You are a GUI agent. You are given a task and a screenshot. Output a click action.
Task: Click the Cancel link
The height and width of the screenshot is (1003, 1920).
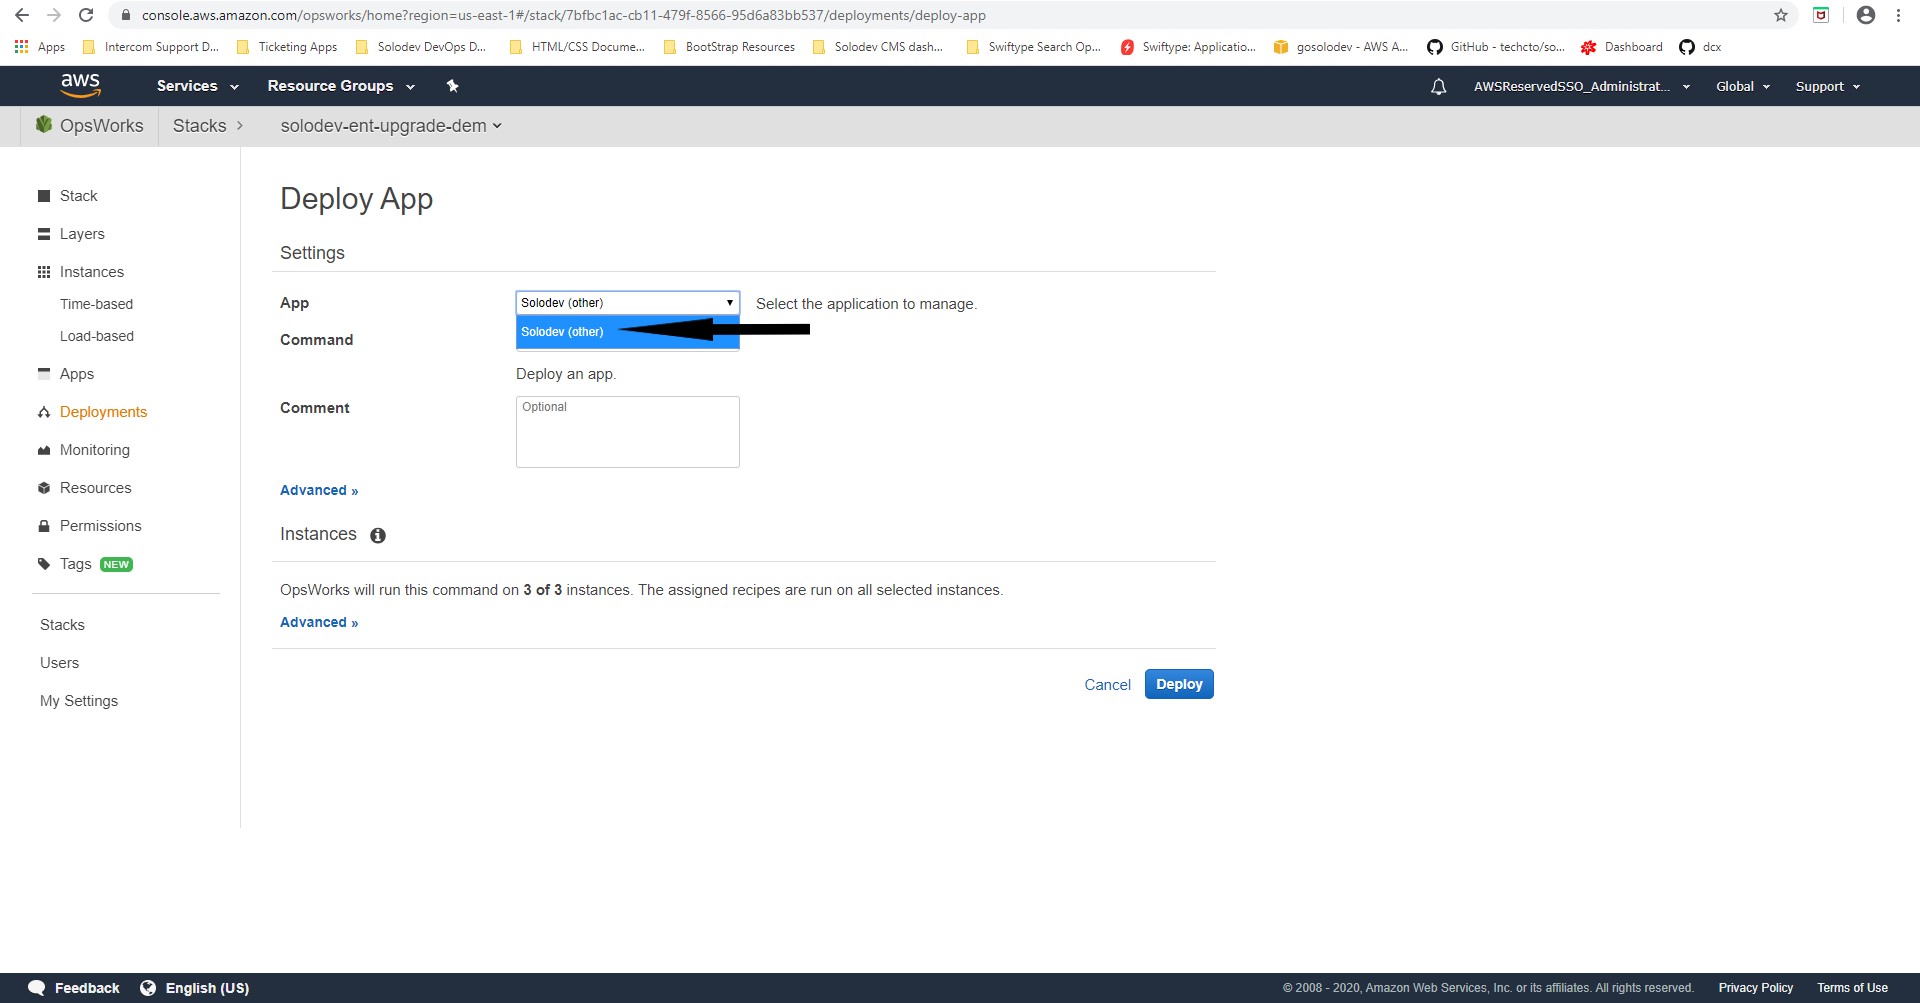pyautogui.click(x=1107, y=685)
